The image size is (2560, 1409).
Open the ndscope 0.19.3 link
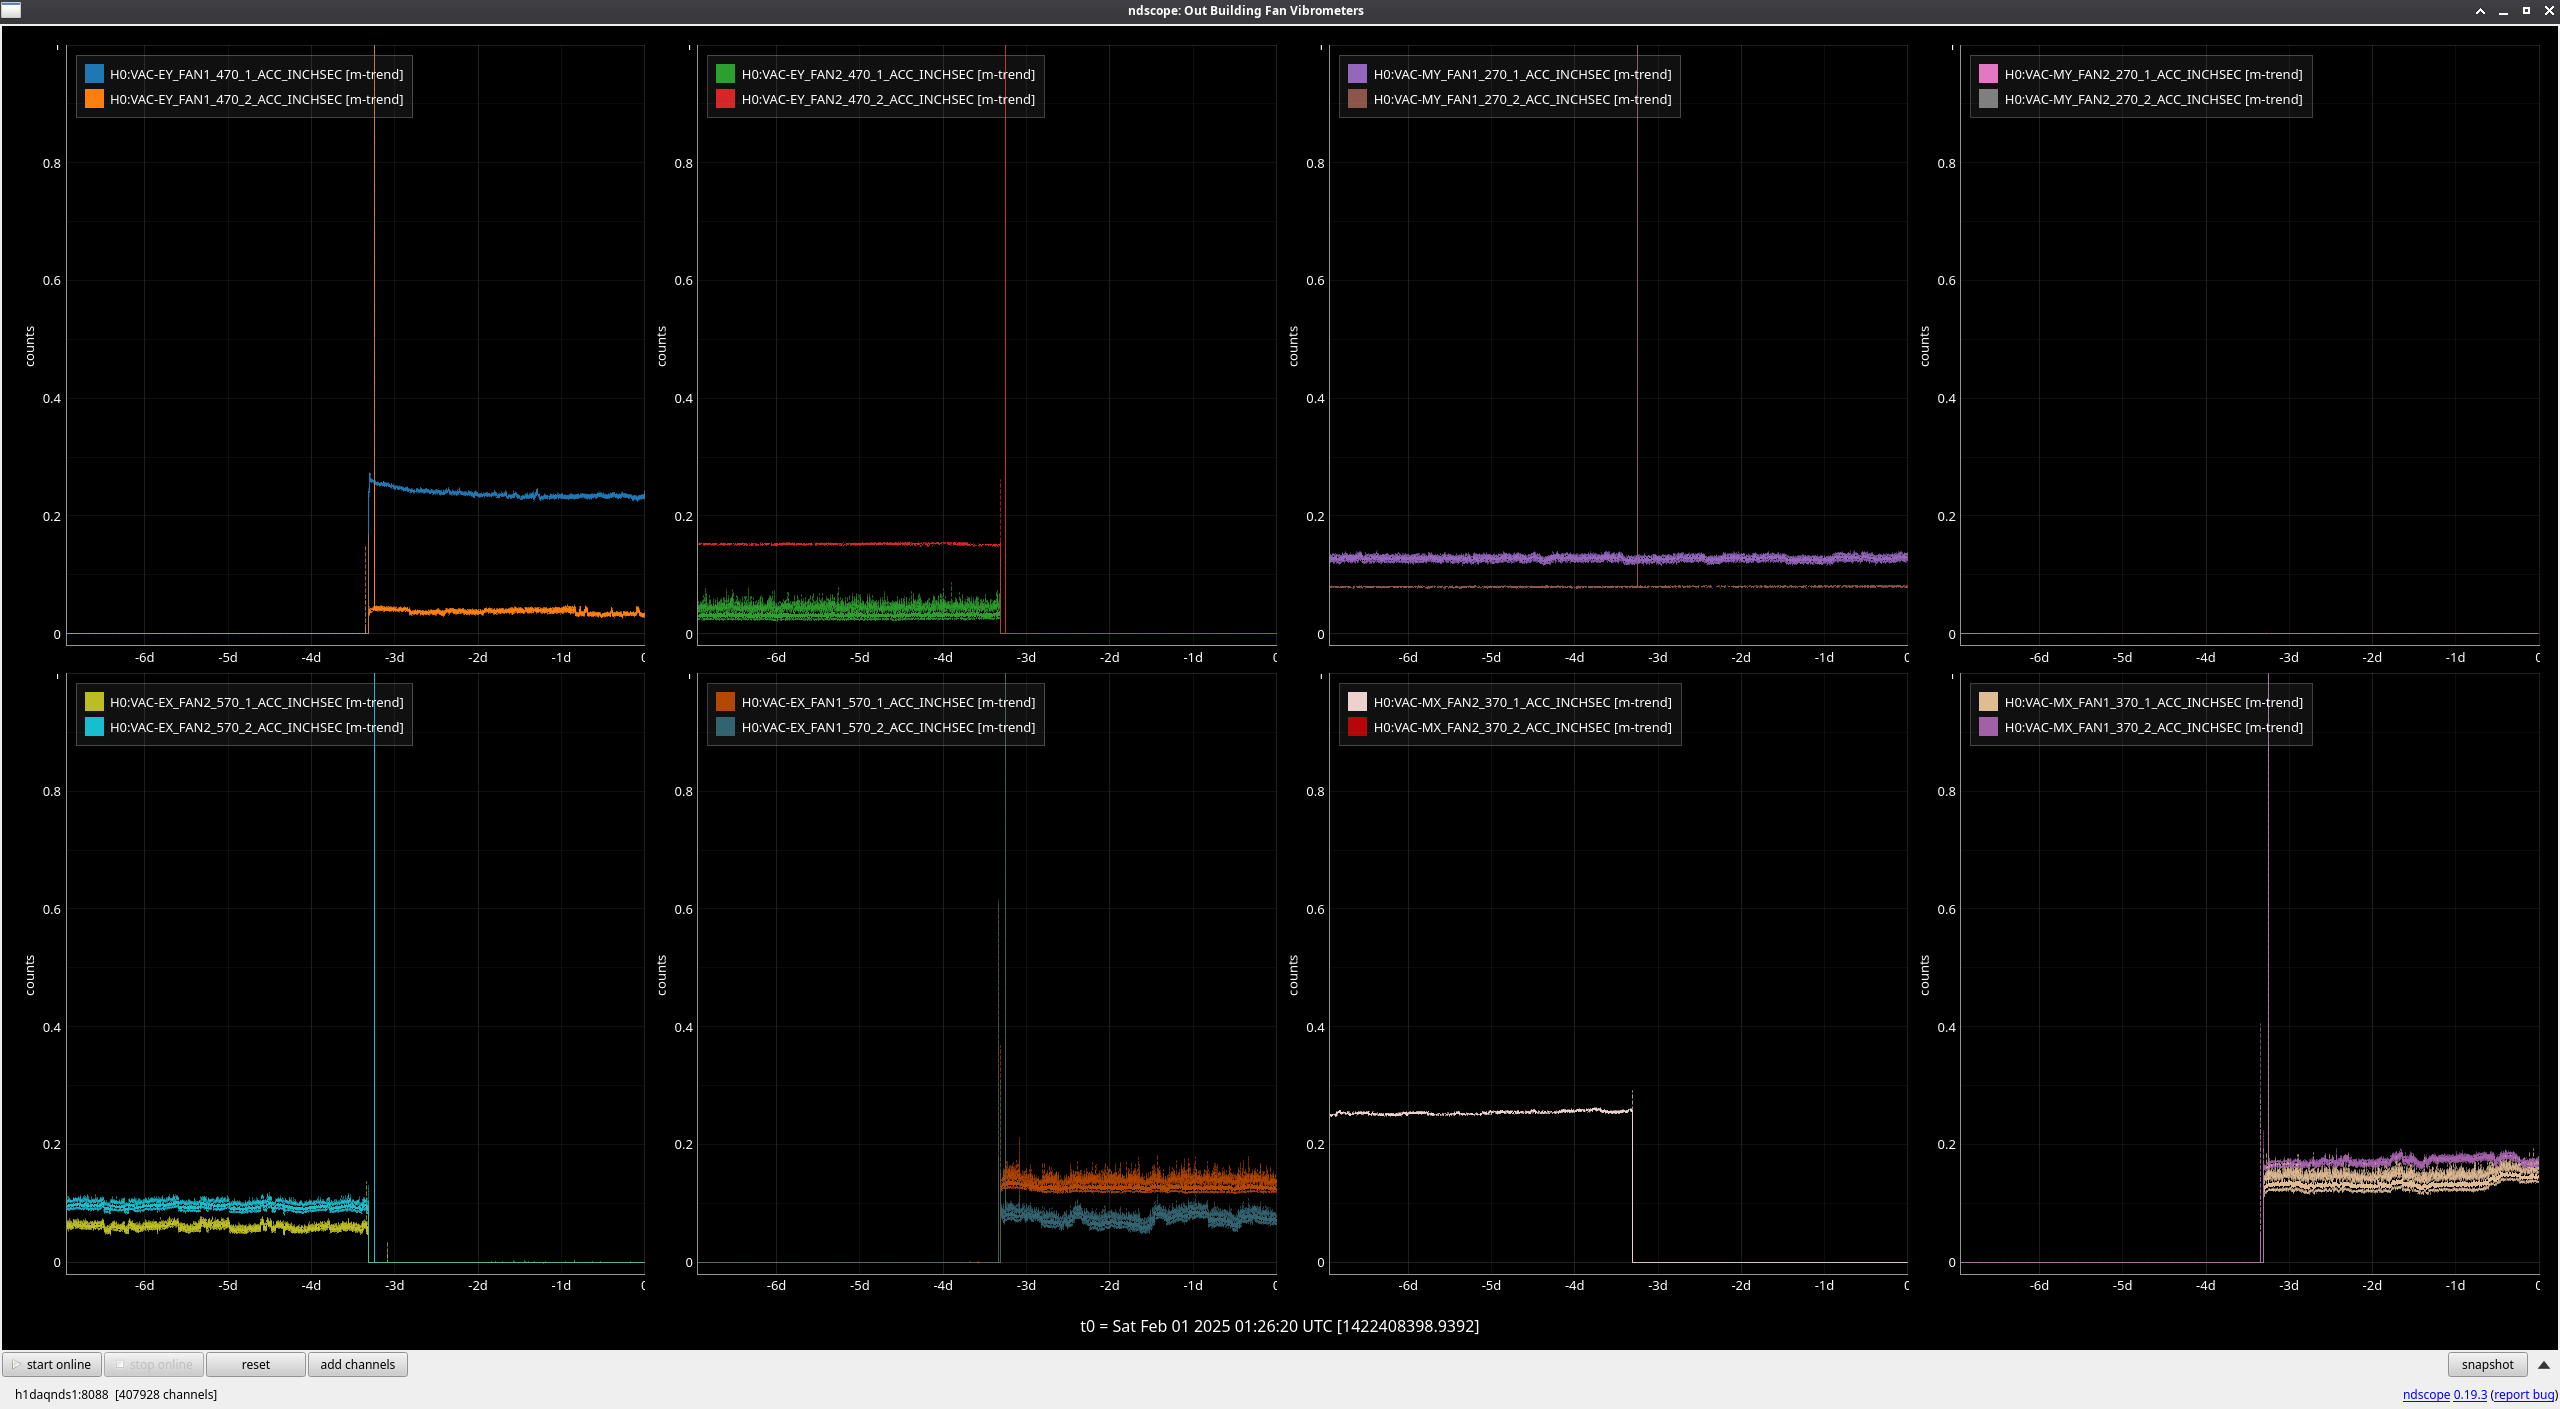pyautogui.click(x=2444, y=1394)
